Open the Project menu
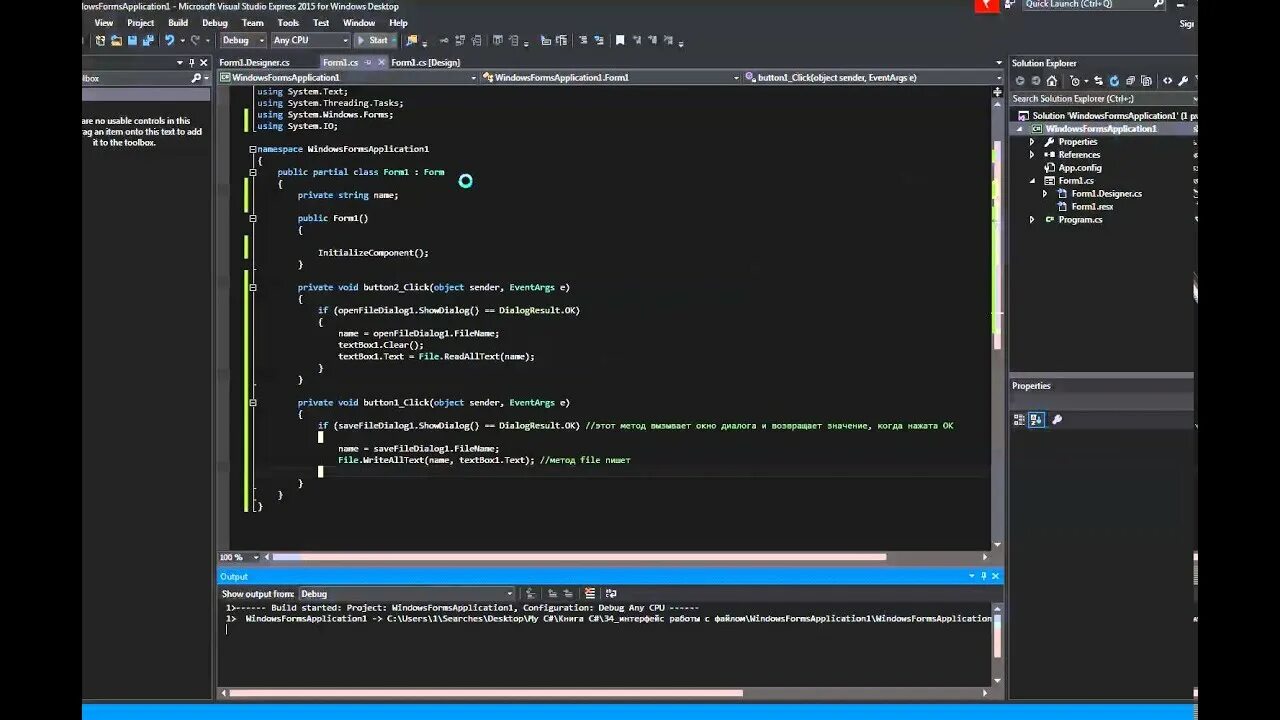This screenshot has width=1280, height=720. tap(141, 23)
